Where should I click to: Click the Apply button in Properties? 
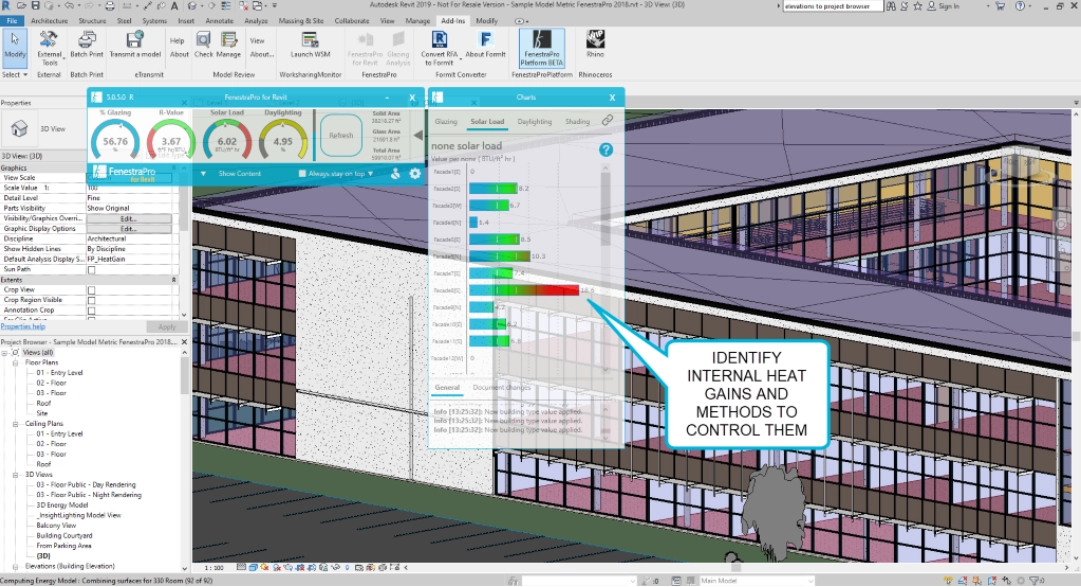click(167, 327)
